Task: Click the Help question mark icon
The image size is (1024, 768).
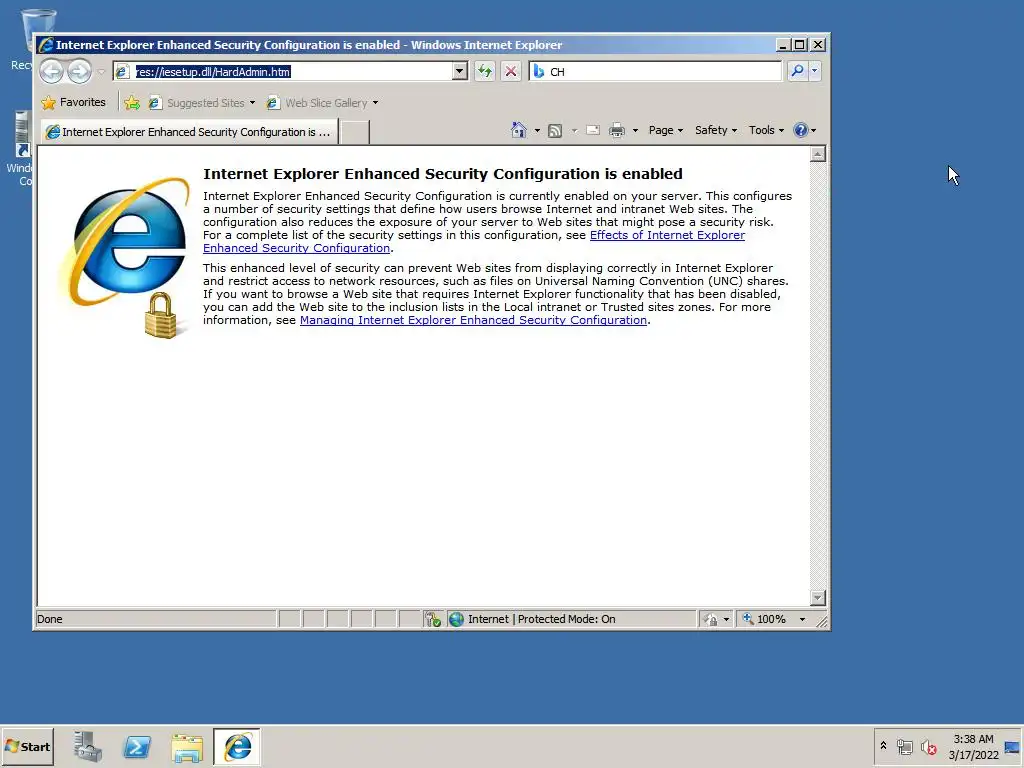Action: pyautogui.click(x=801, y=130)
